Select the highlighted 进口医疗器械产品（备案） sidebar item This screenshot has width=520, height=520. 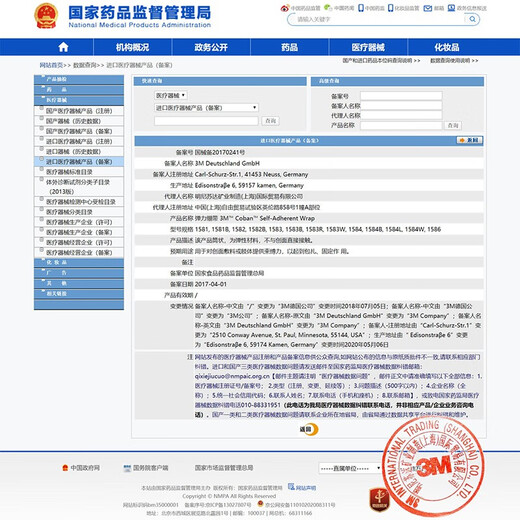(x=79, y=162)
